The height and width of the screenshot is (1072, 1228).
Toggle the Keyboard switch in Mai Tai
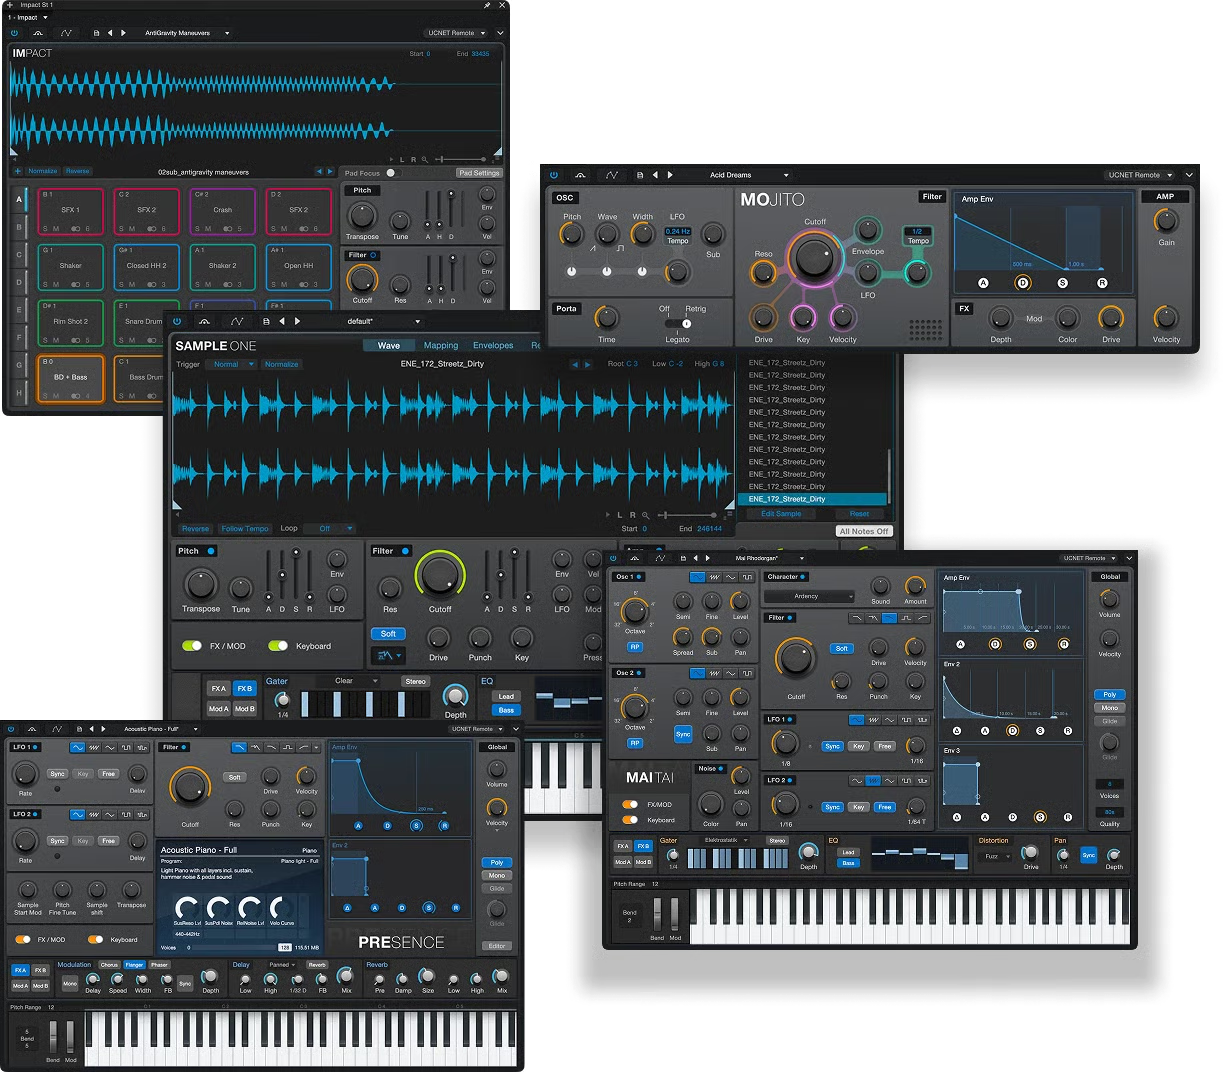tap(630, 820)
